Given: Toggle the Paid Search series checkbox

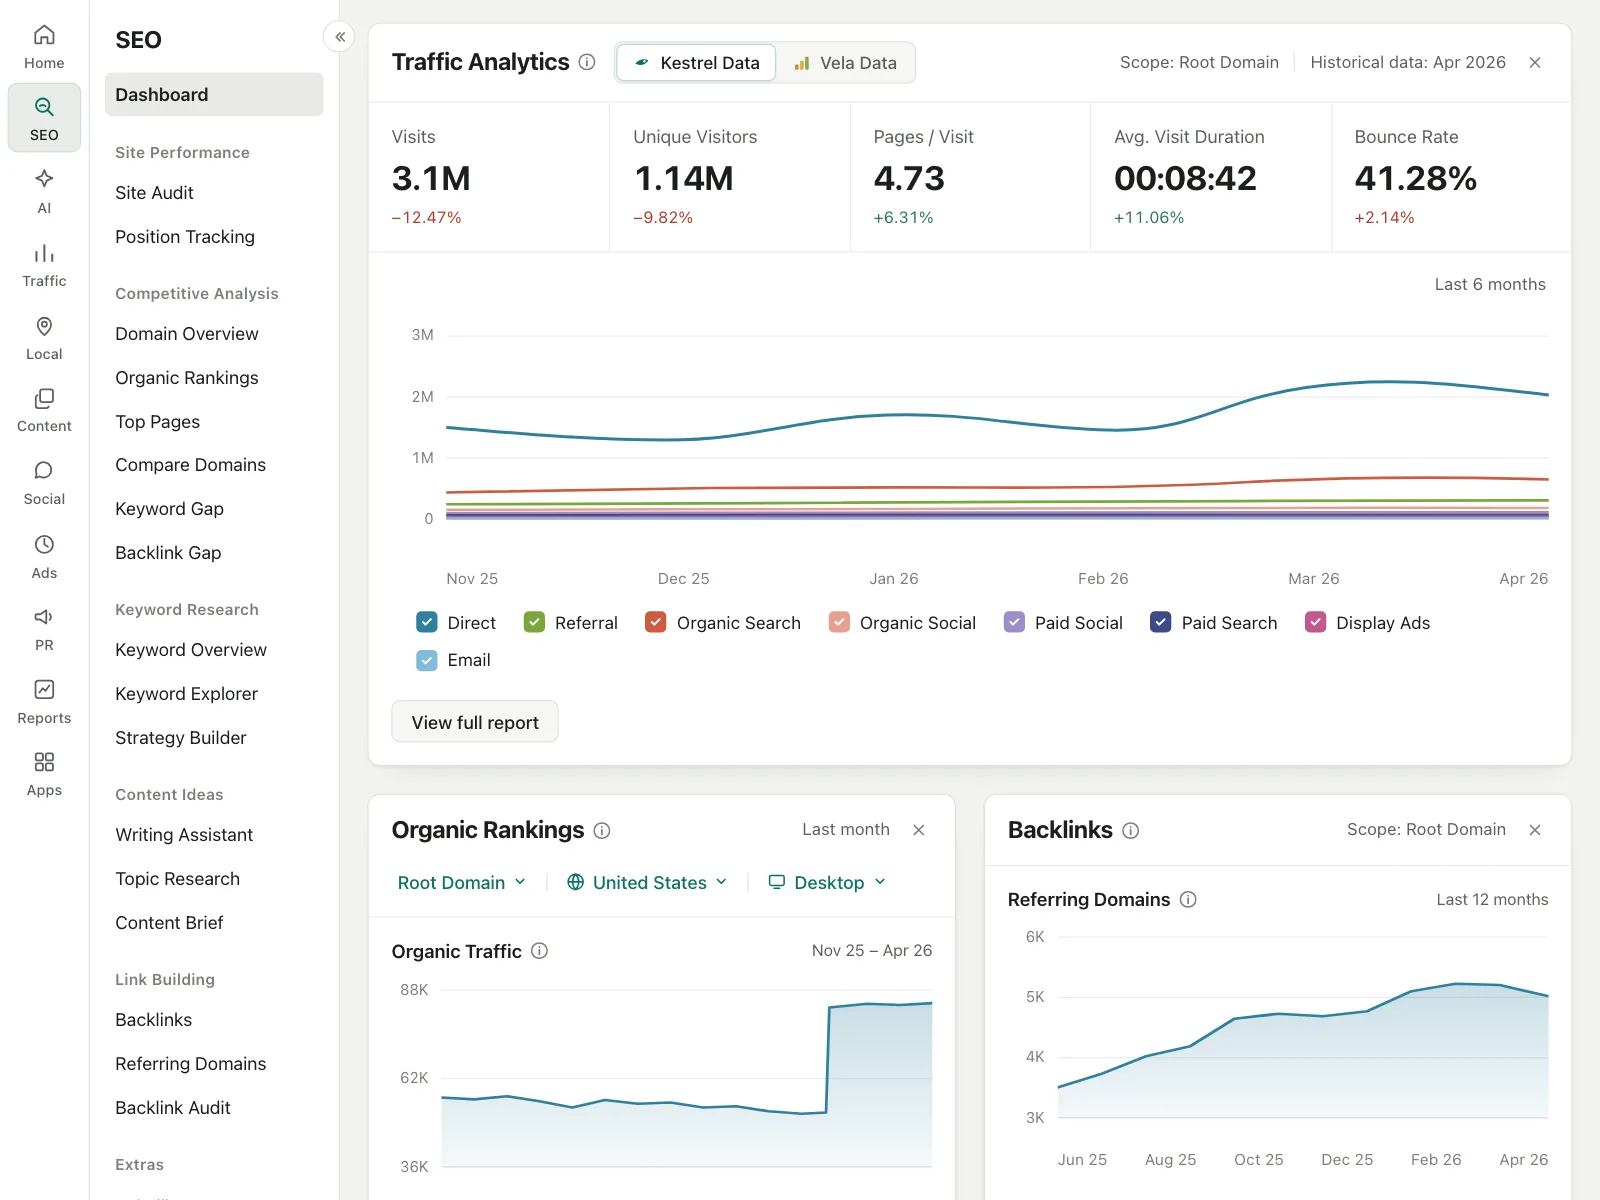Looking at the screenshot, I should pos(1161,622).
